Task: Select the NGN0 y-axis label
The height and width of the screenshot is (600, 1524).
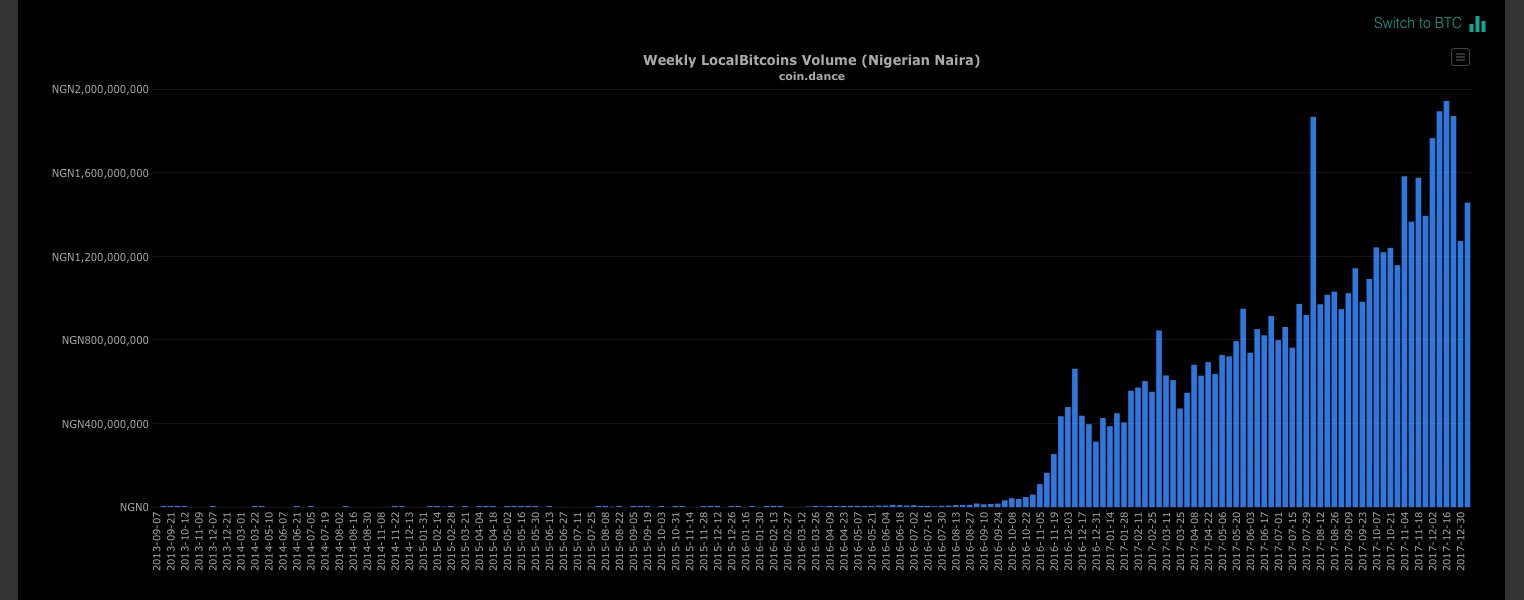Action: 134,507
